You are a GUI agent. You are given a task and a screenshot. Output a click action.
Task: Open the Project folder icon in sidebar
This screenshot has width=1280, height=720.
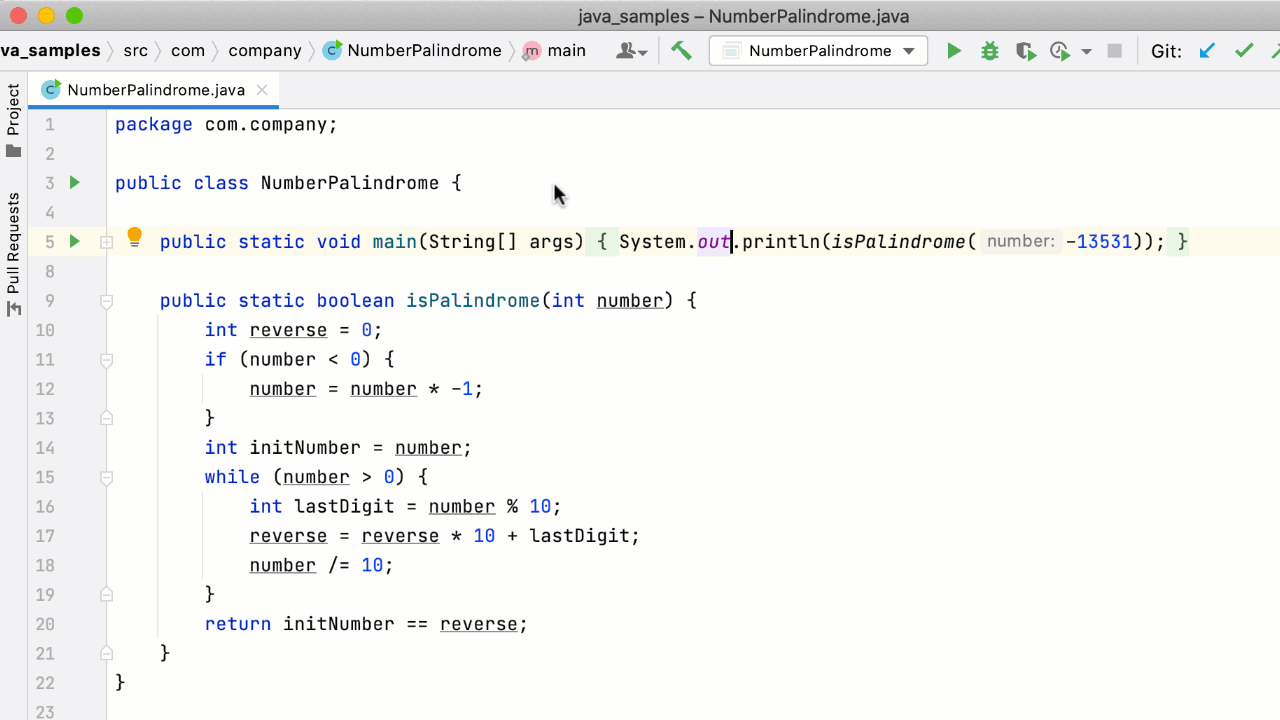pos(13,151)
